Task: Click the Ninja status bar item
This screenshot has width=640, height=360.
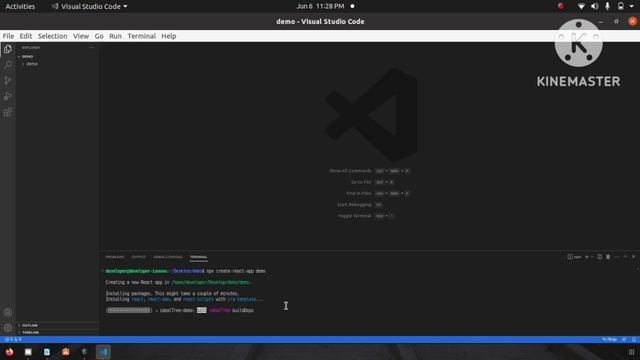Action: pos(609,339)
